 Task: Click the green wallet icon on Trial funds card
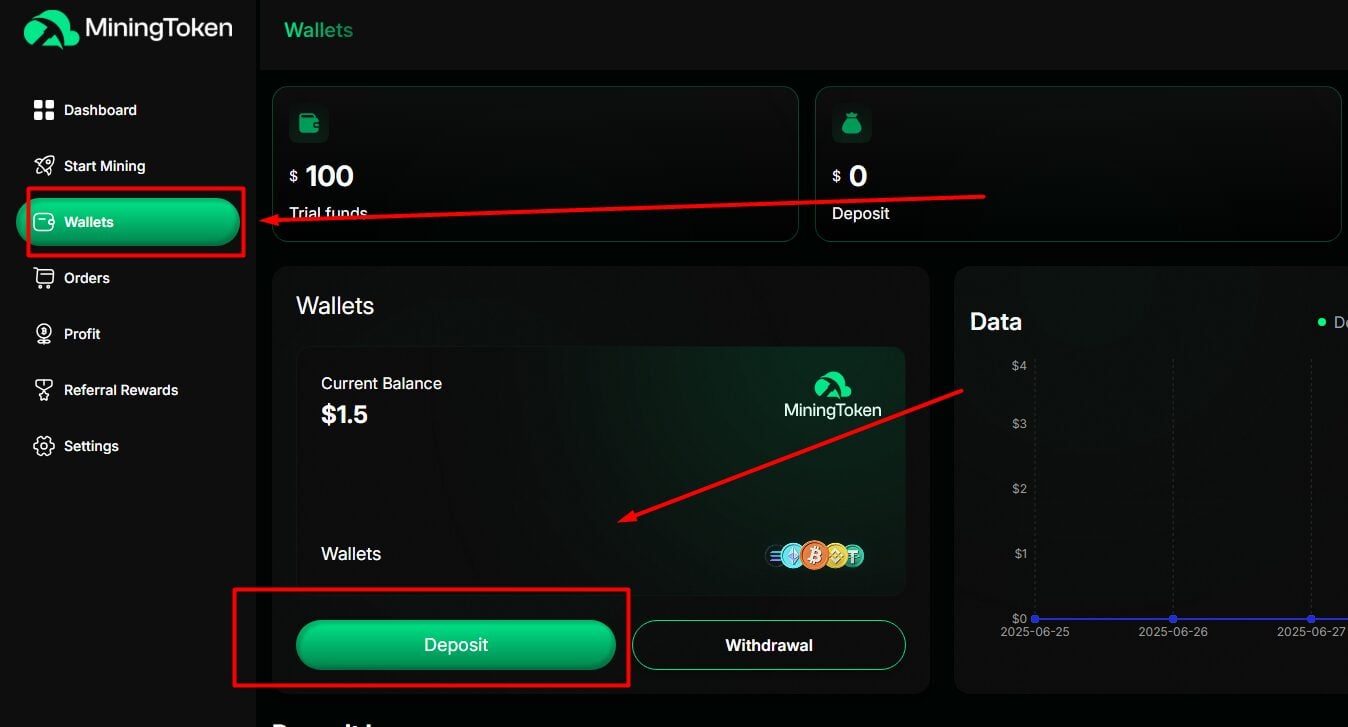coord(309,124)
